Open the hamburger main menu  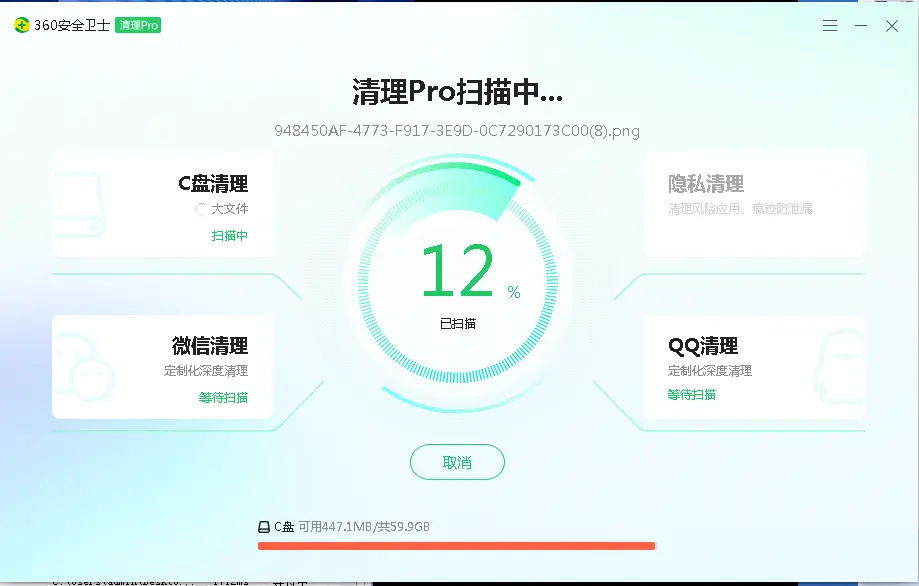coord(829,26)
